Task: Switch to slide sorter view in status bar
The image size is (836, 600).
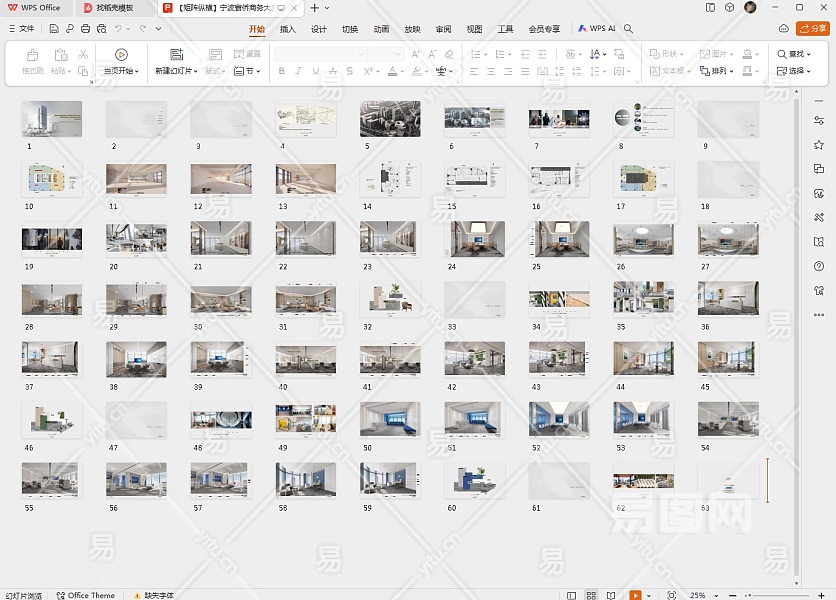Action: tap(590, 595)
